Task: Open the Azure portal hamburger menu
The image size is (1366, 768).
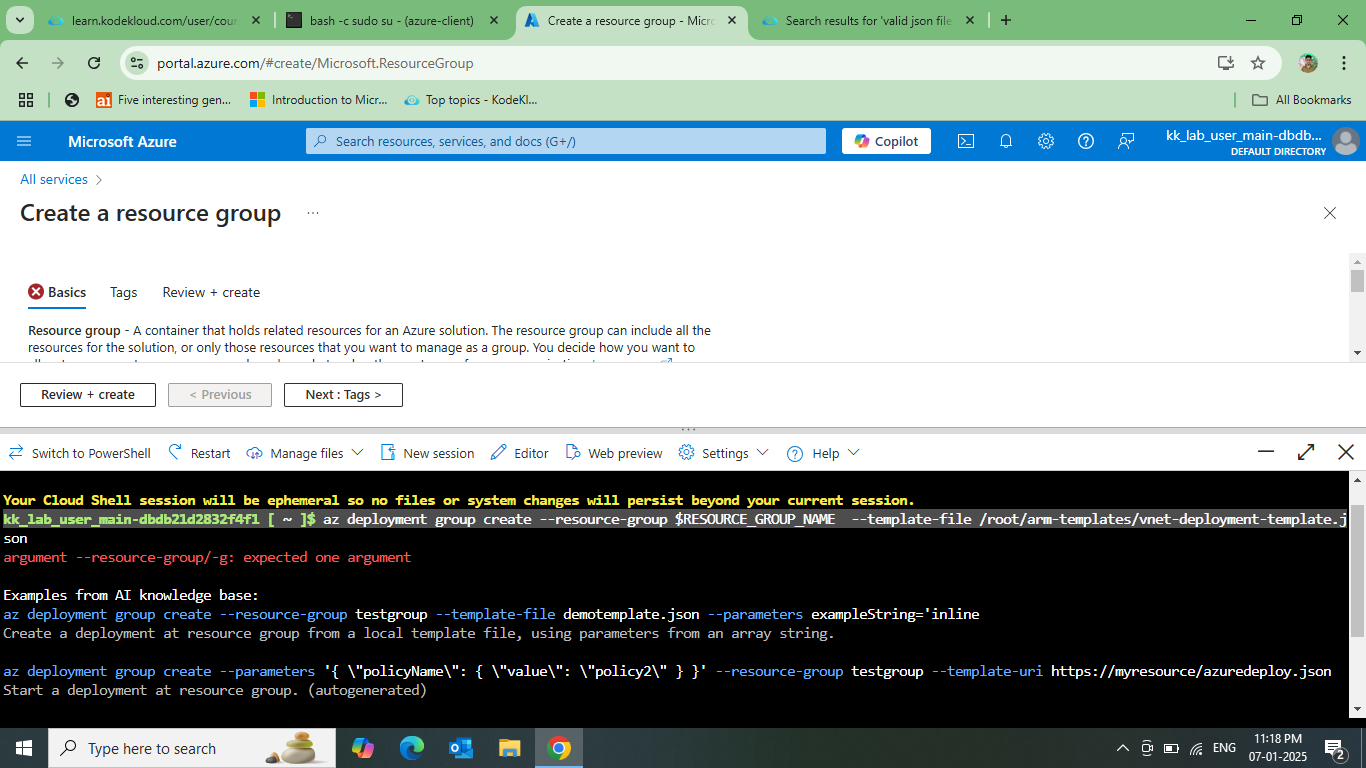Action: (x=24, y=141)
